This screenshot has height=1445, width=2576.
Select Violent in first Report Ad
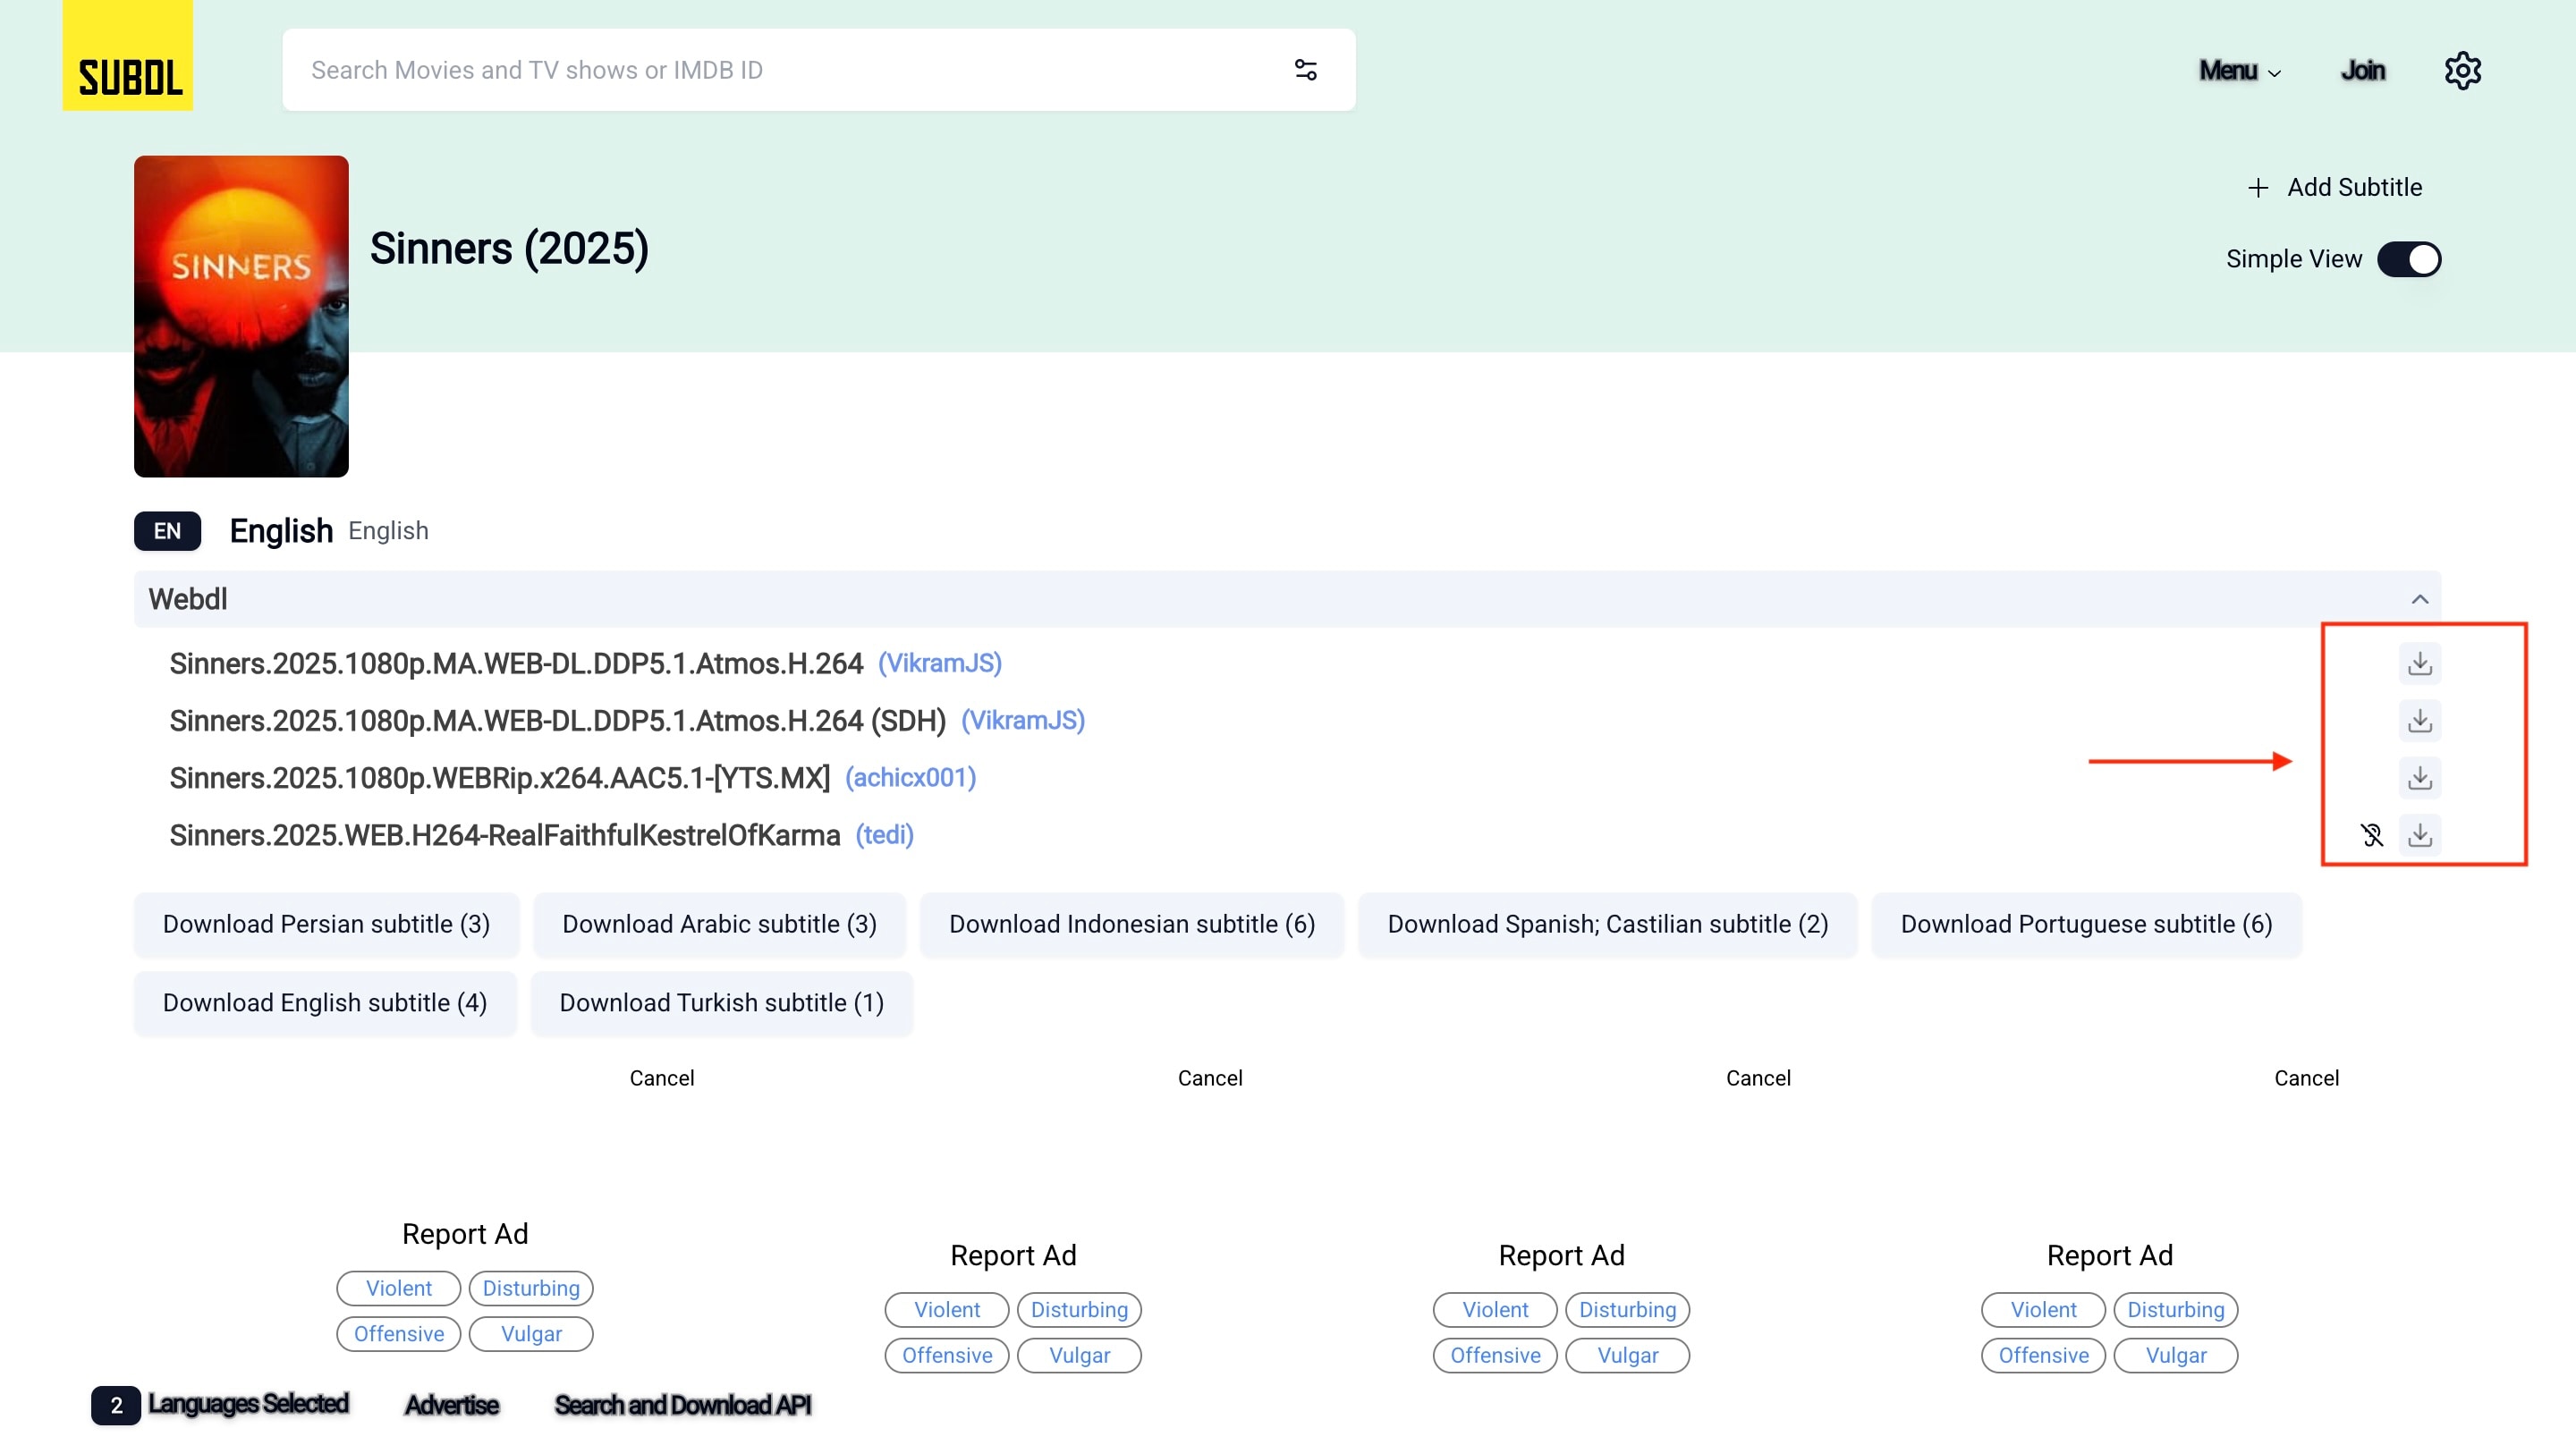point(398,1288)
